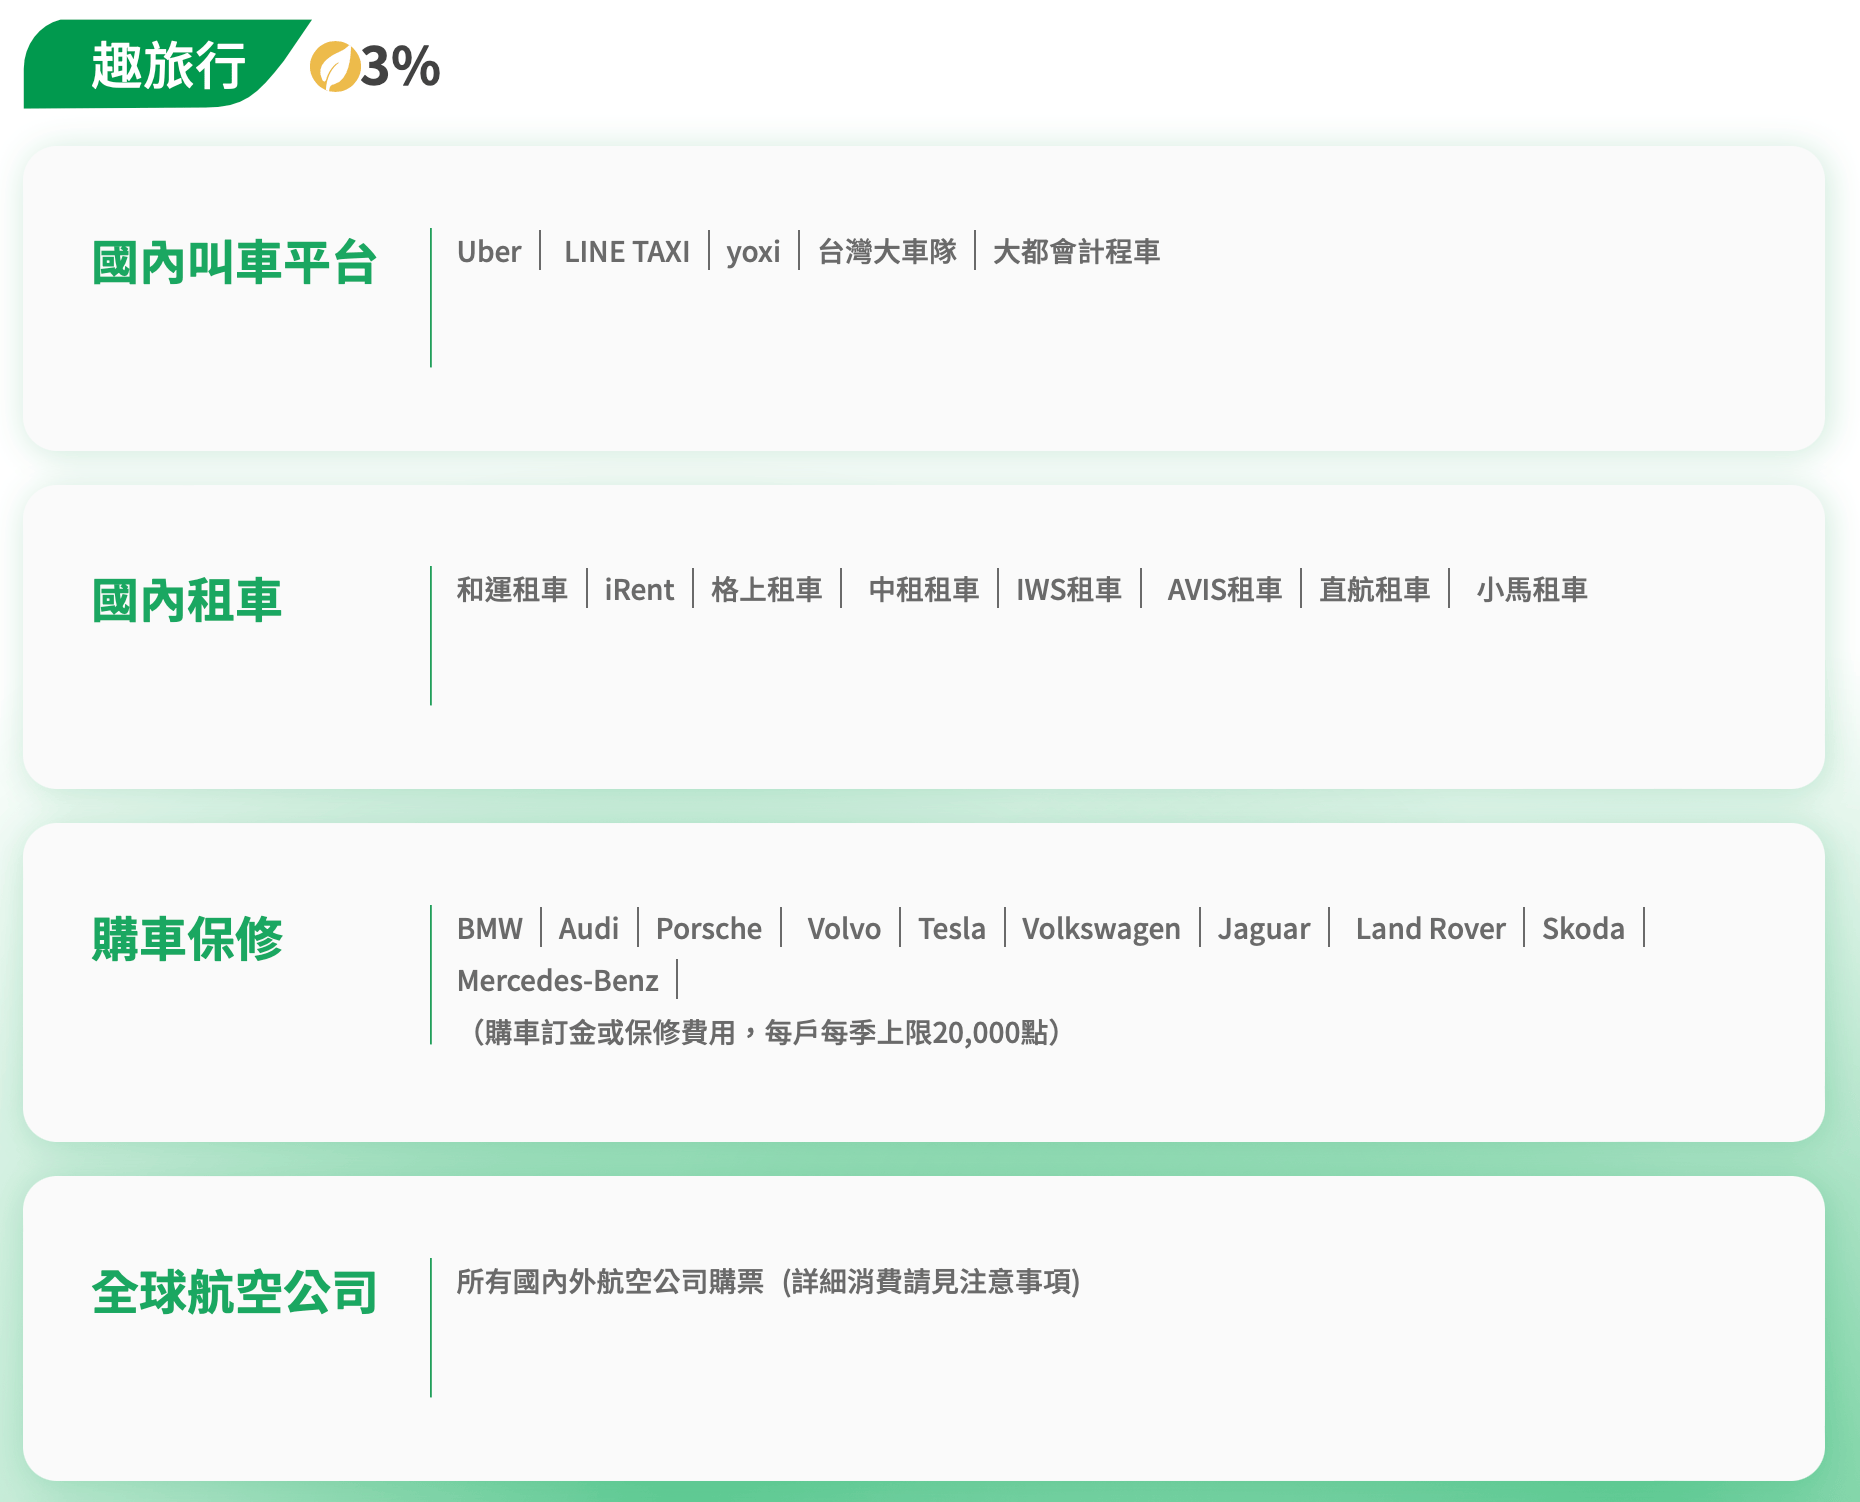The width and height of the screenshot is (1860, 1502).
Task: Click 大都會計程車 entry
Action: coord(1076,252)
